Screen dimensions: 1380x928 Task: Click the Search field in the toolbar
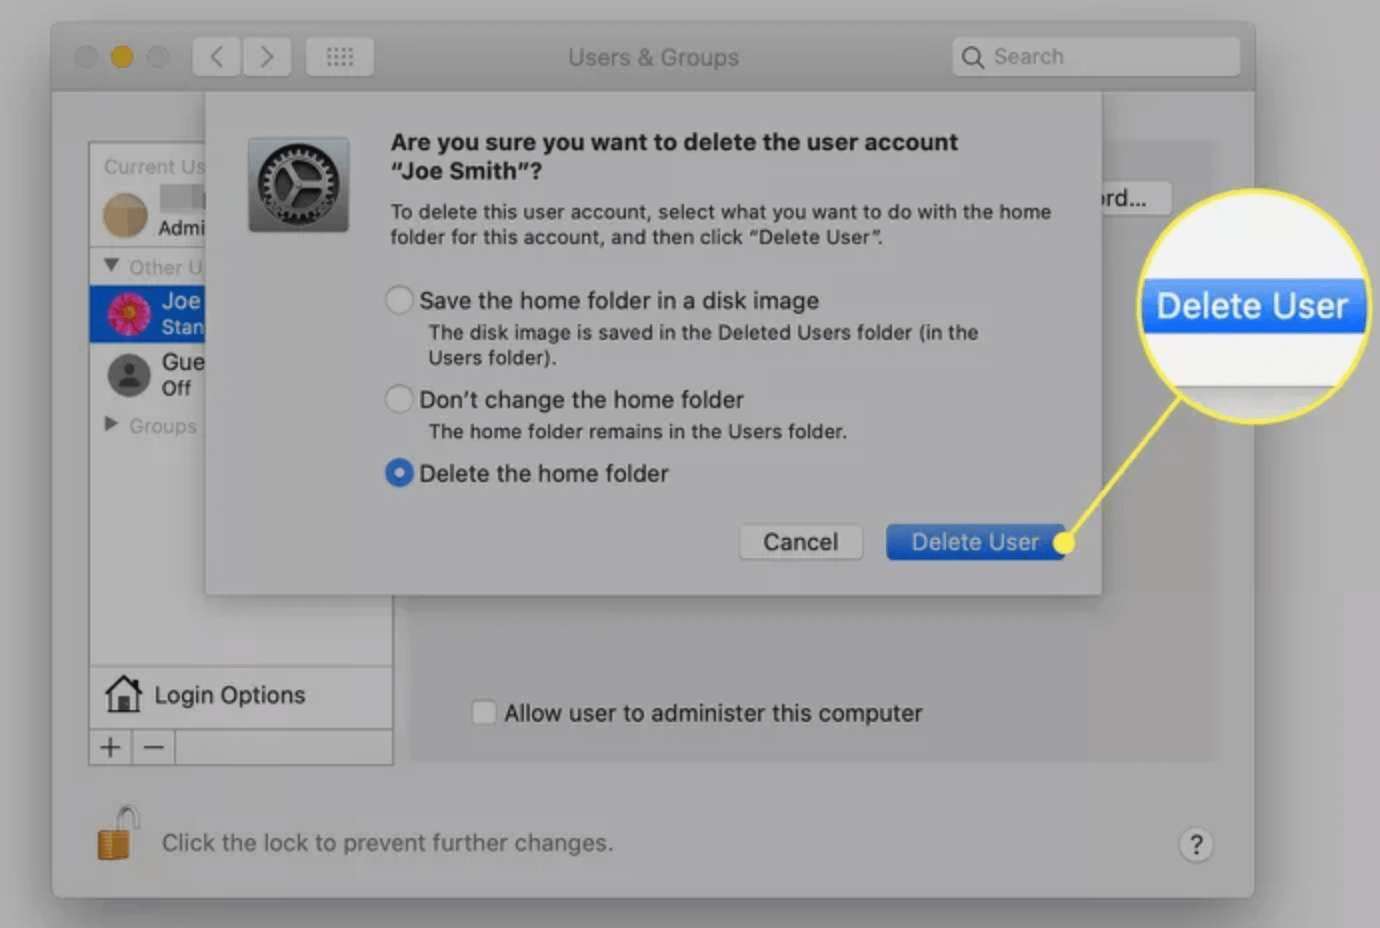1095,56
